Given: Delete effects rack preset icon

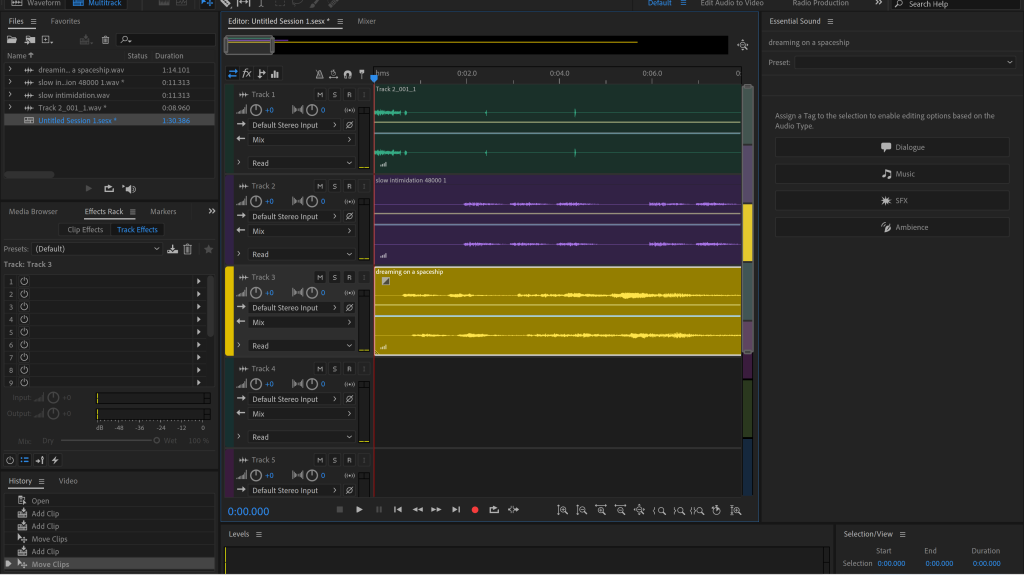Looking at the screenshot, I should click(187, 249).
